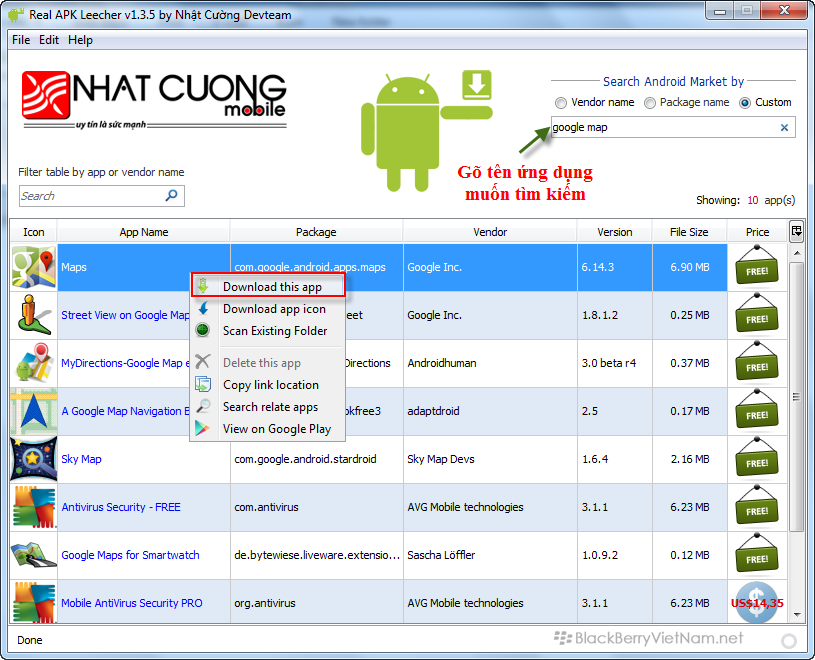
Task: Click the Street View pegman app icon
Action: tap(34, 315)
